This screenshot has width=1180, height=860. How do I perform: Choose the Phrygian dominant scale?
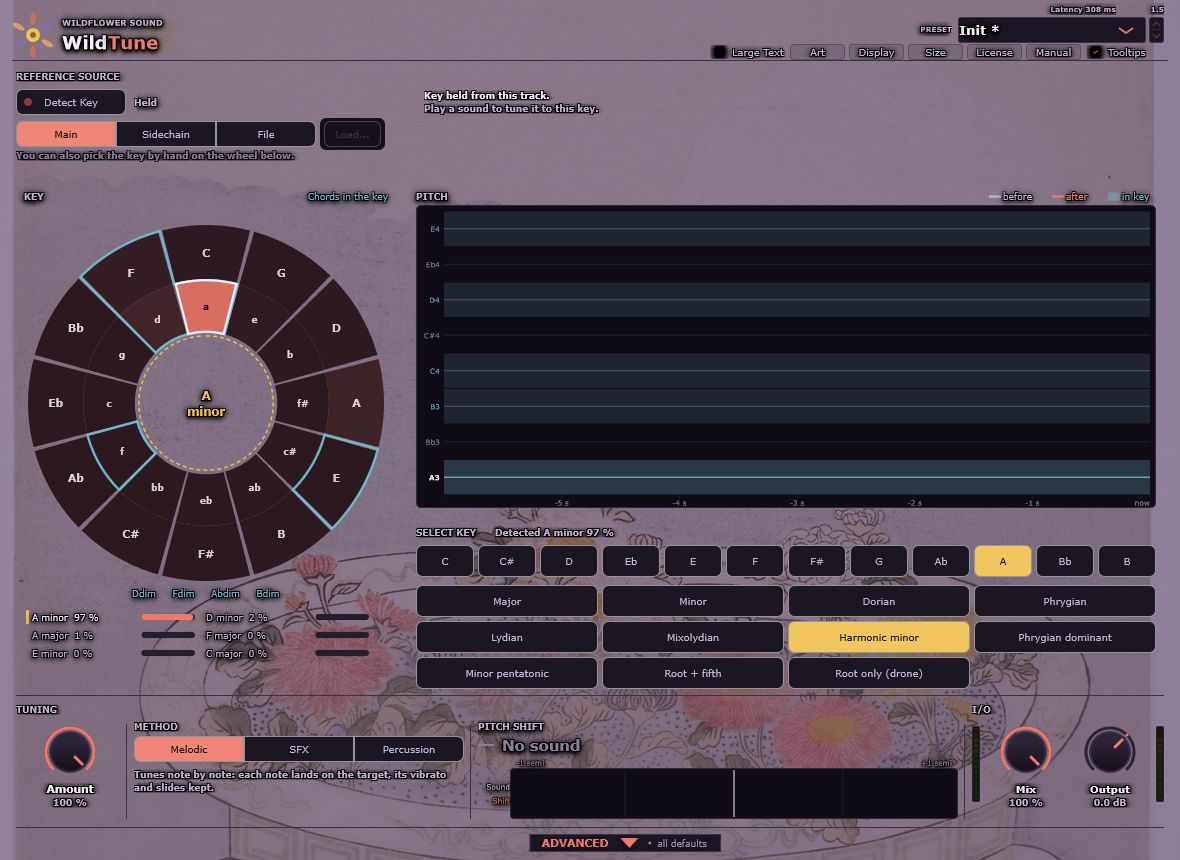(1065, 637)
